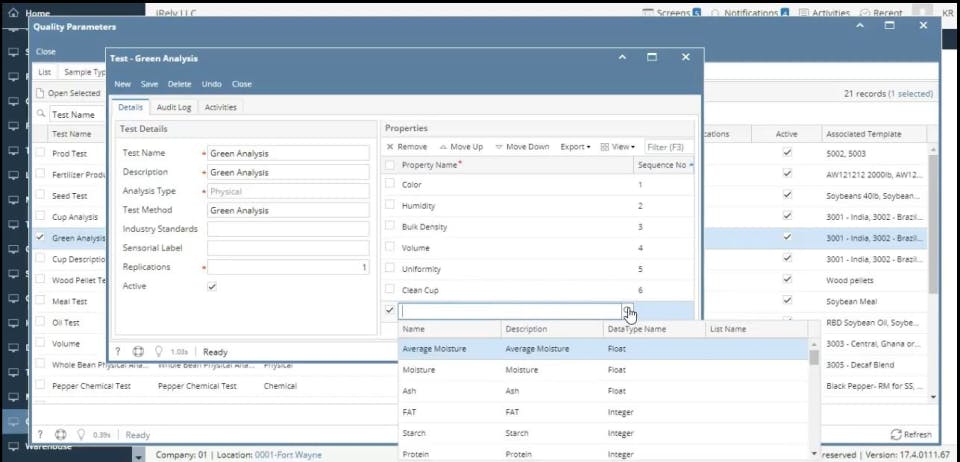This screenshot has width=960, height=462.
Task: Focus the Filter (F3) field
Action: (x=669, y=147)
